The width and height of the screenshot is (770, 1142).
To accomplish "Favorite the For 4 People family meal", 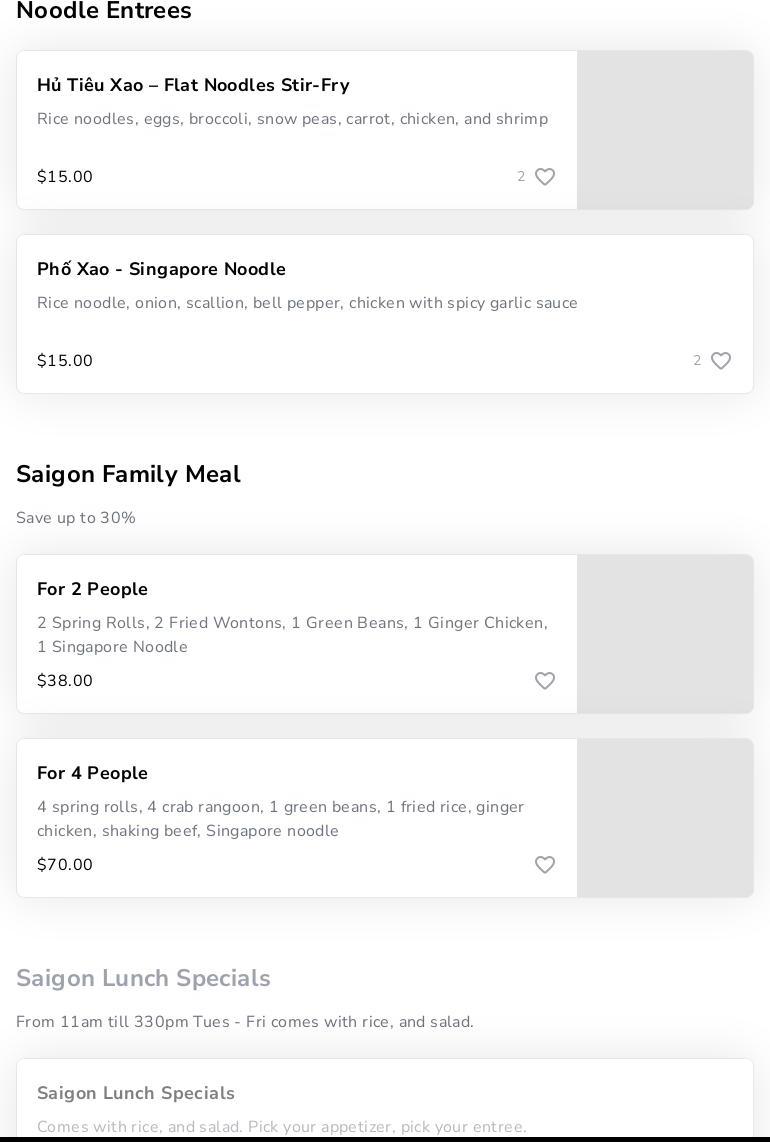I will pos(545,865).
